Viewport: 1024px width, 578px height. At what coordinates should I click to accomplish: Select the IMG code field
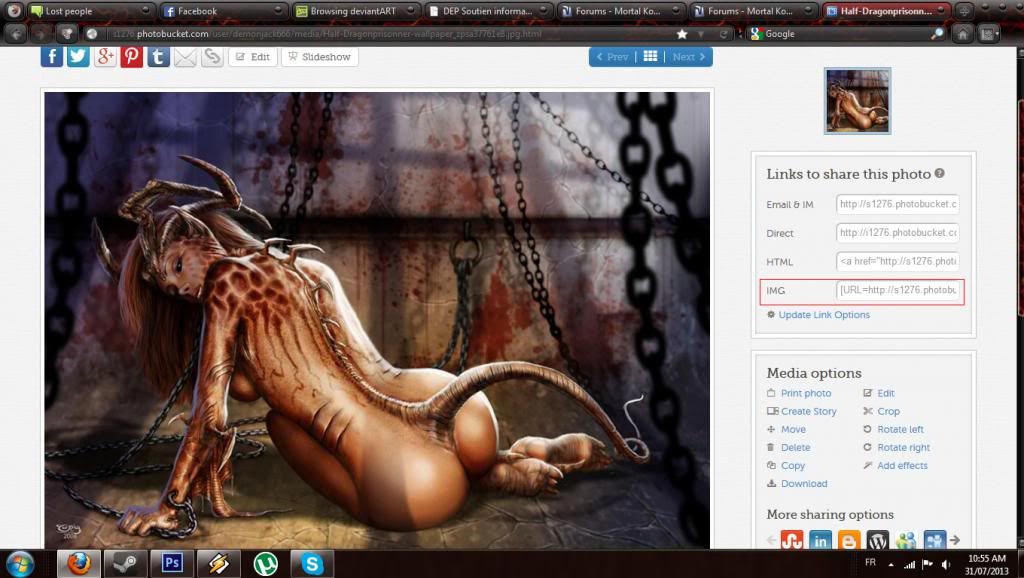[x=897, y=291]
